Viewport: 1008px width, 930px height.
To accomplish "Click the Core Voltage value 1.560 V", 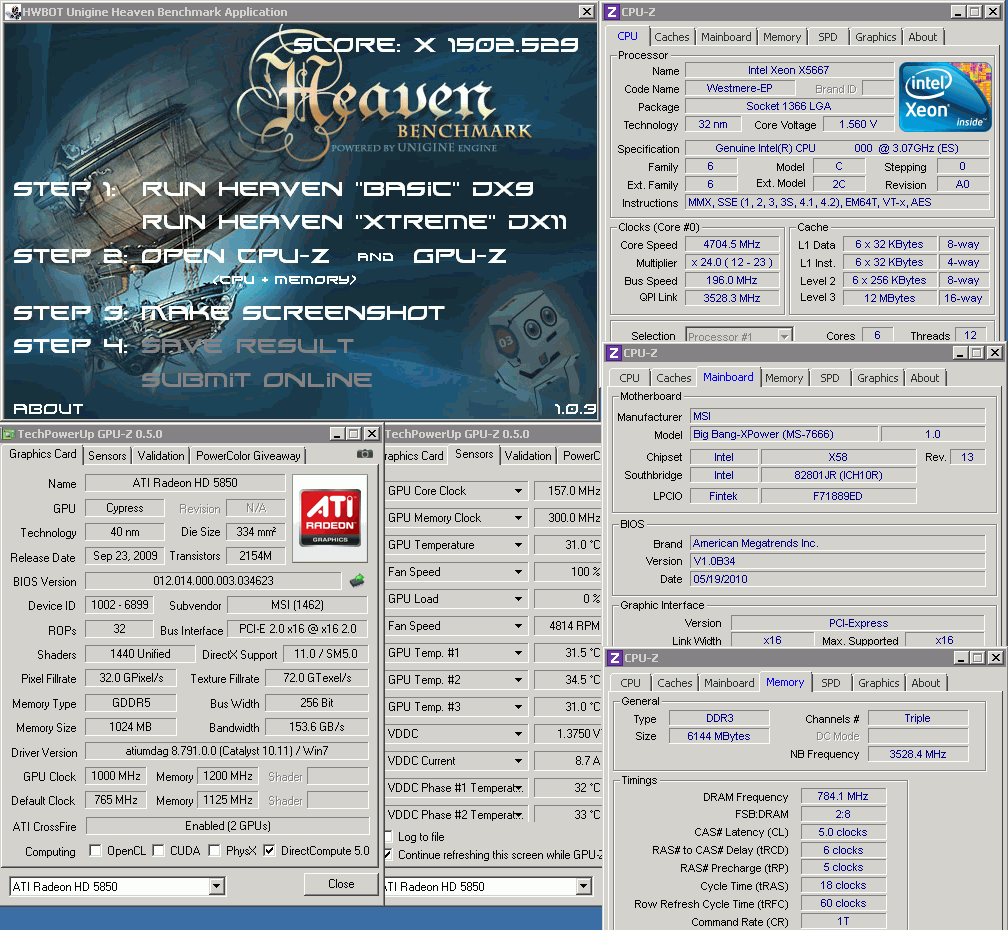I will coord(858,124).
